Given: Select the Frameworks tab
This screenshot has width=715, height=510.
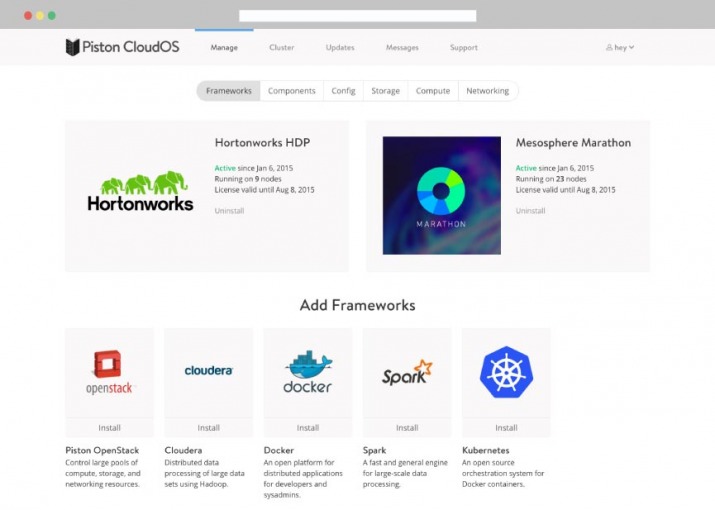Looking at the screenshot, I should click(x=228, y=91).
